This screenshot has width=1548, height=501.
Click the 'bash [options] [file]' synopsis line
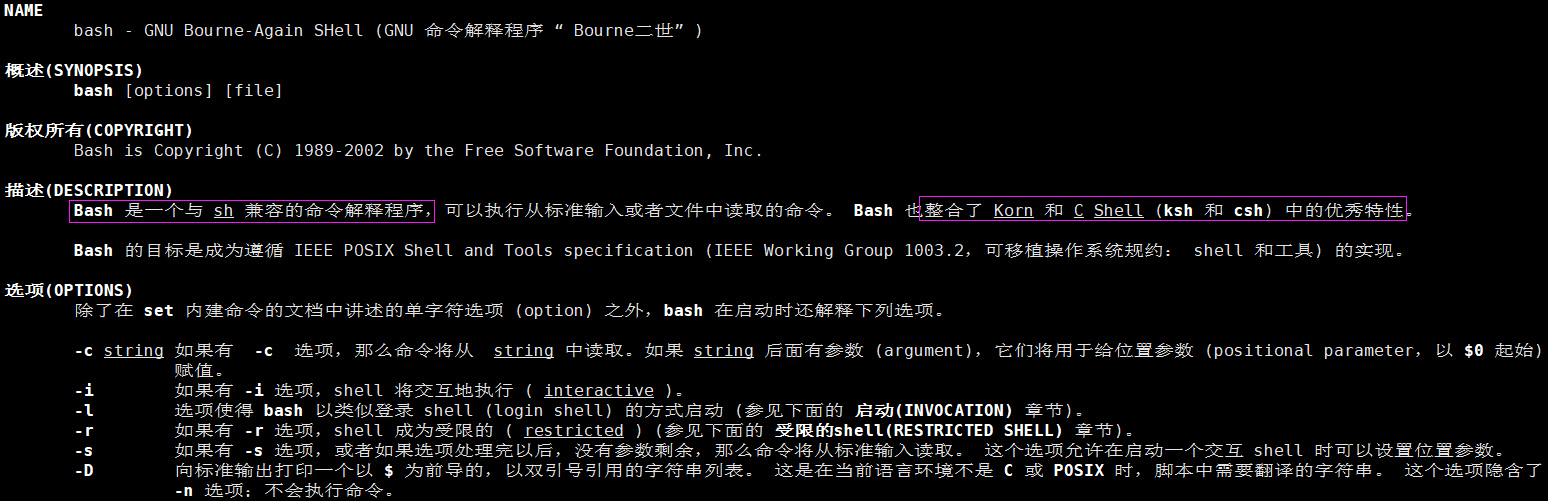pyautogui.click(x=179, y=90)
